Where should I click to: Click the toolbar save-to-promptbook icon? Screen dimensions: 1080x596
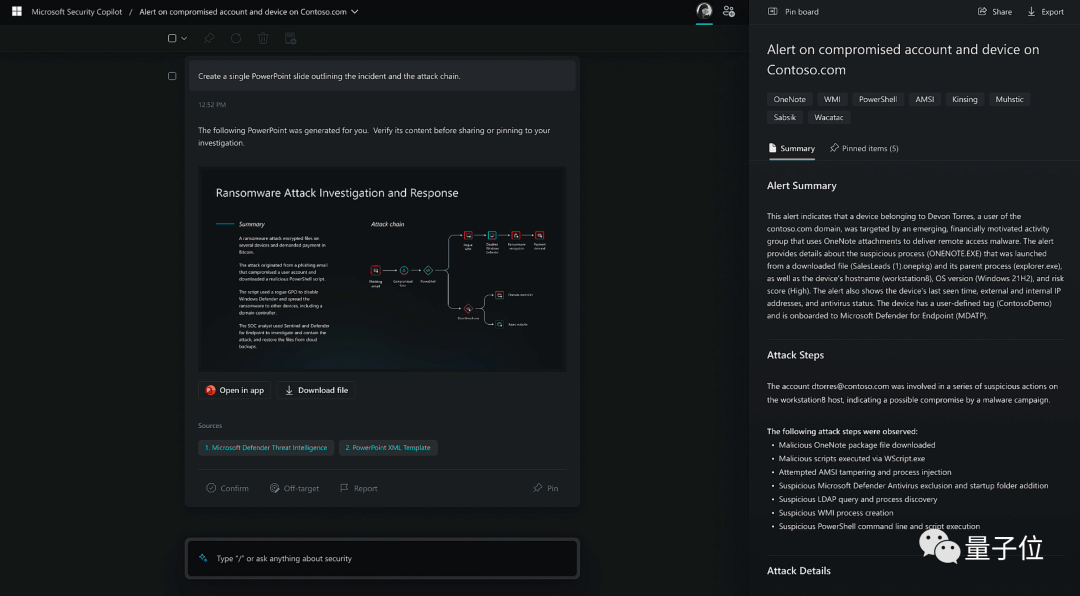pyautogui.click(x=291, y=39)
